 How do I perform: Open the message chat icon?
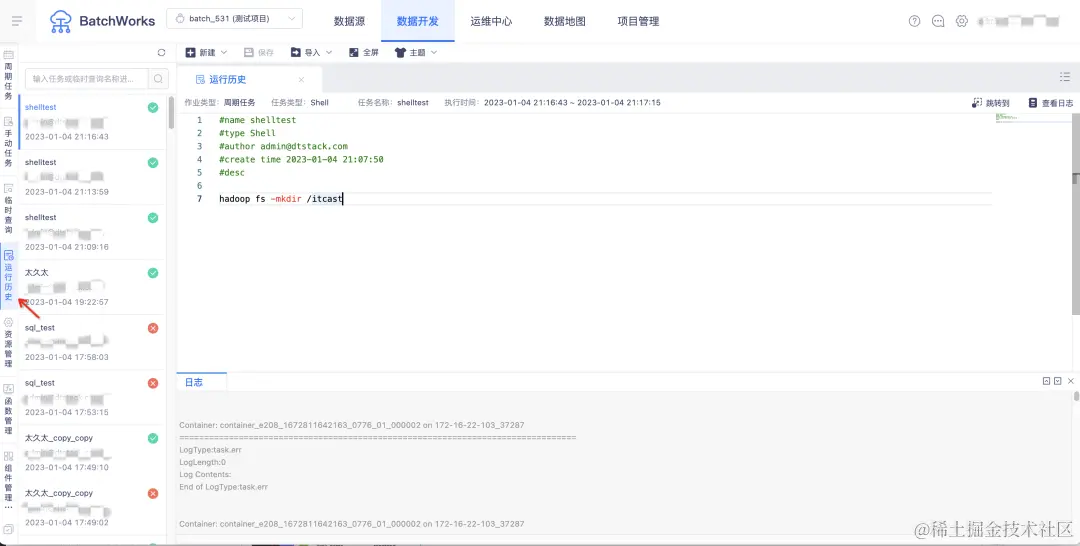[937, 21]
